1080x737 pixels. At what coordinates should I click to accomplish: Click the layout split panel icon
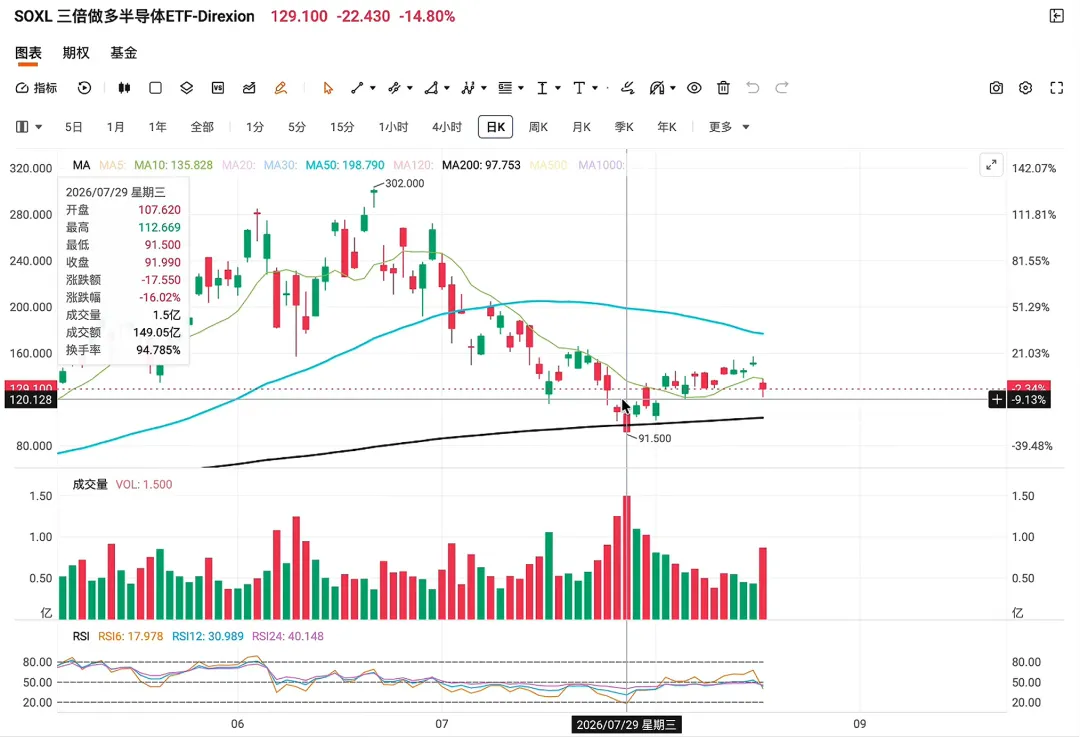(22, 127)
